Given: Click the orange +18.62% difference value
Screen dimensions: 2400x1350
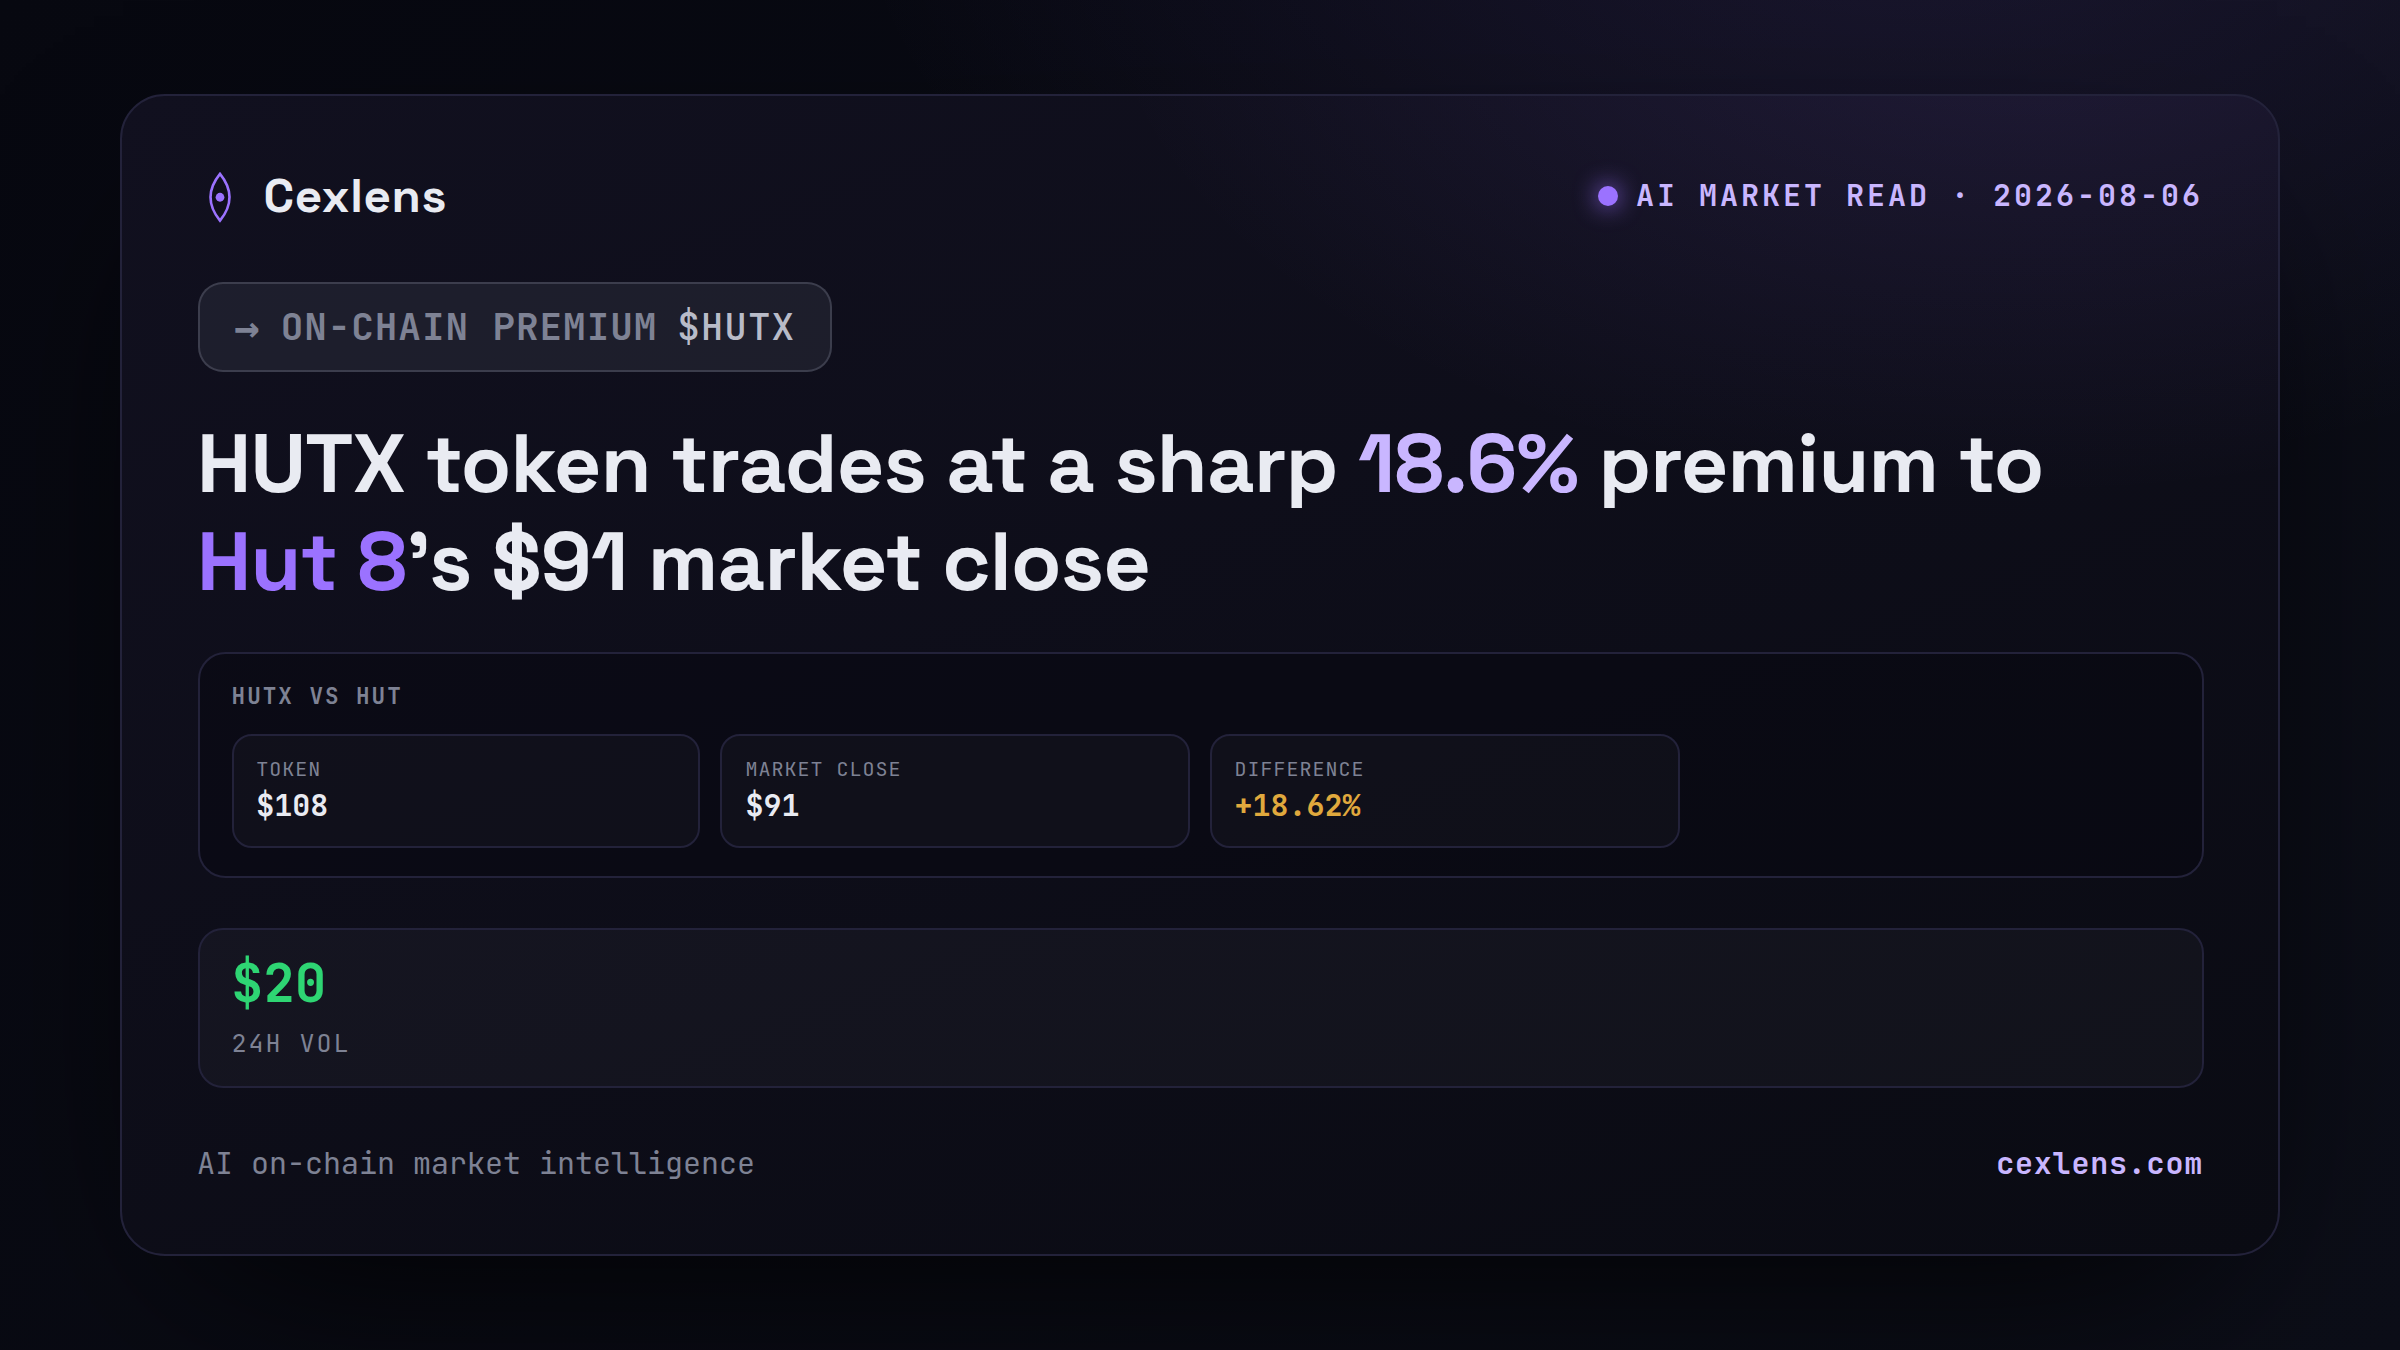Looking at the screenshot, I should (x=1298, y=806).
